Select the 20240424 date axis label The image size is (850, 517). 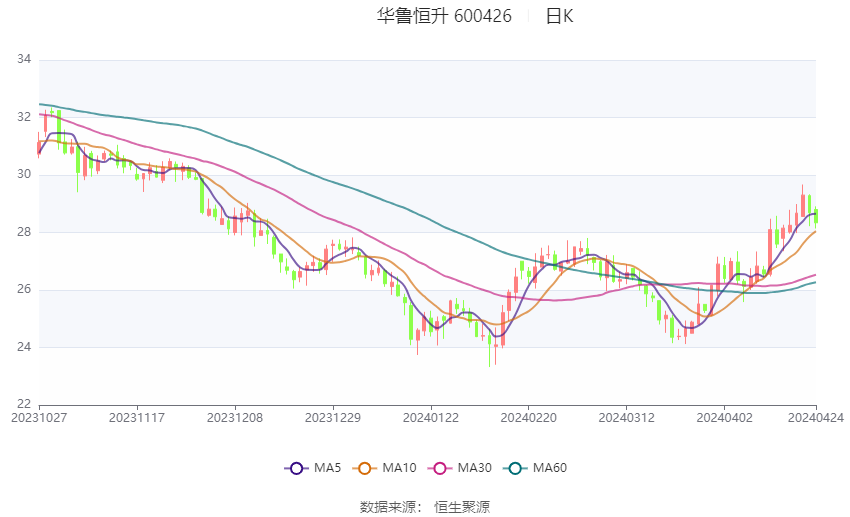point(816,418)
